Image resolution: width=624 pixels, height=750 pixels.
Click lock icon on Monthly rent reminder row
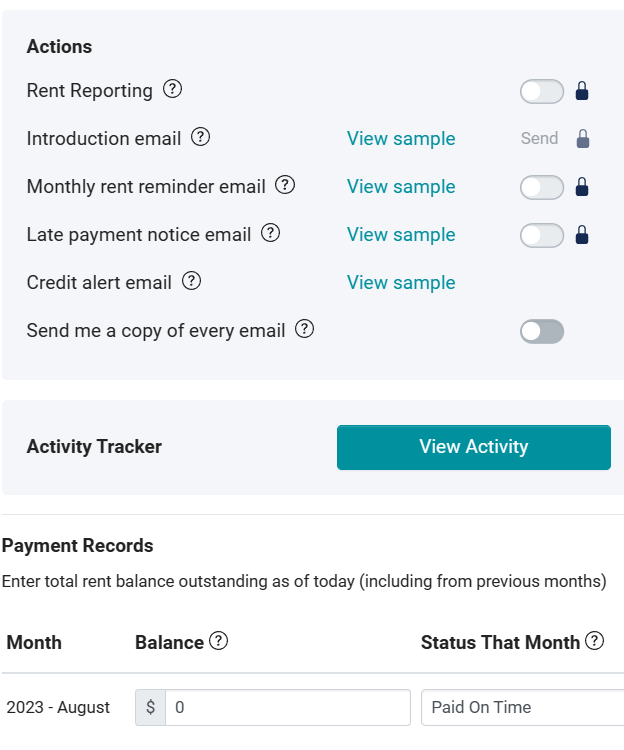point(582,187)
